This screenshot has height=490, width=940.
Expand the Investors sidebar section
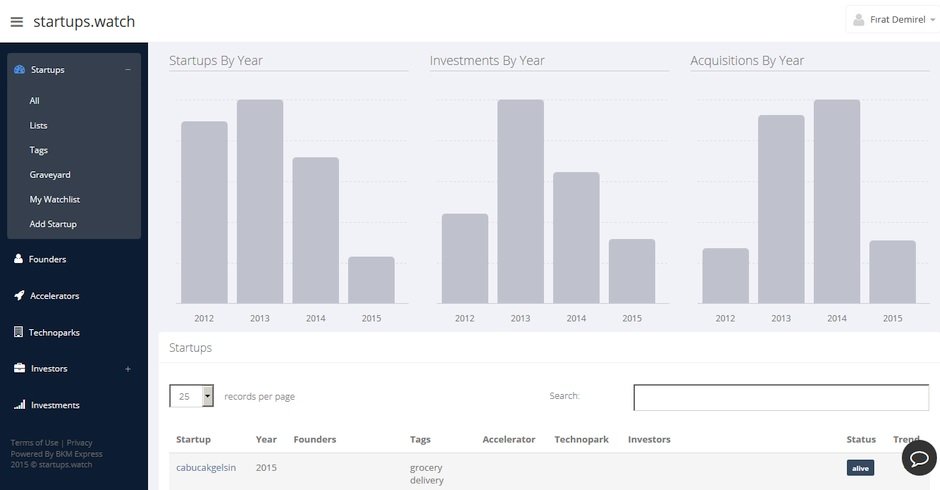(127, 369)
